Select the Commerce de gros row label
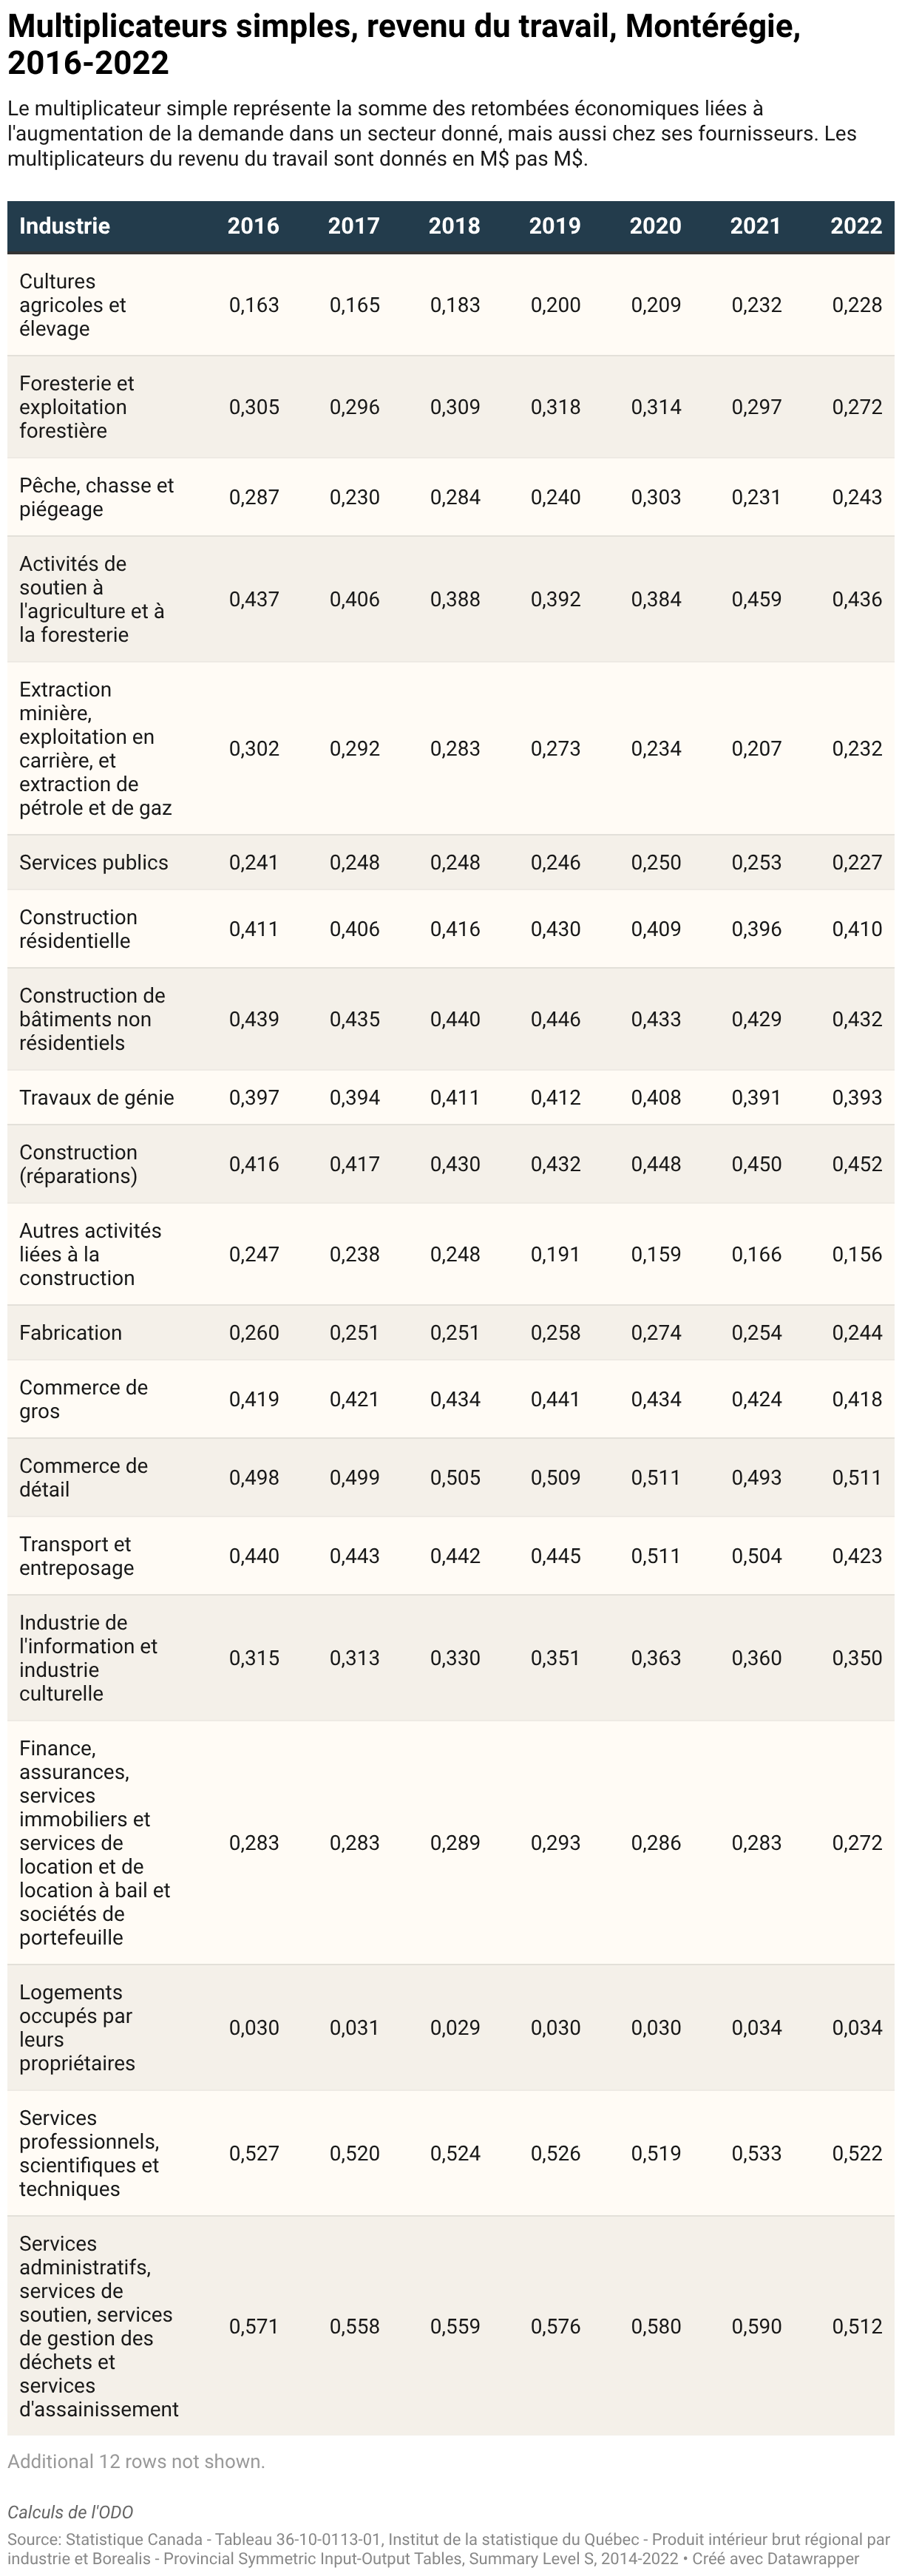 coord(83,1400)
